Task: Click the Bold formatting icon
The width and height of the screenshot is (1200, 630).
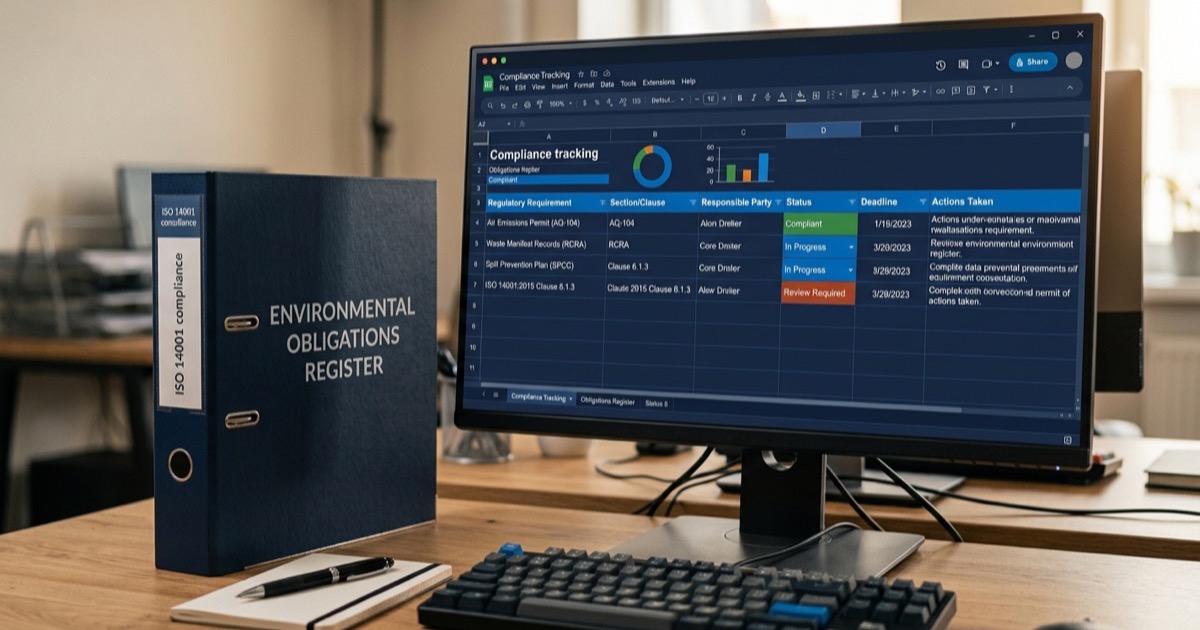Action: click(740, 98)
